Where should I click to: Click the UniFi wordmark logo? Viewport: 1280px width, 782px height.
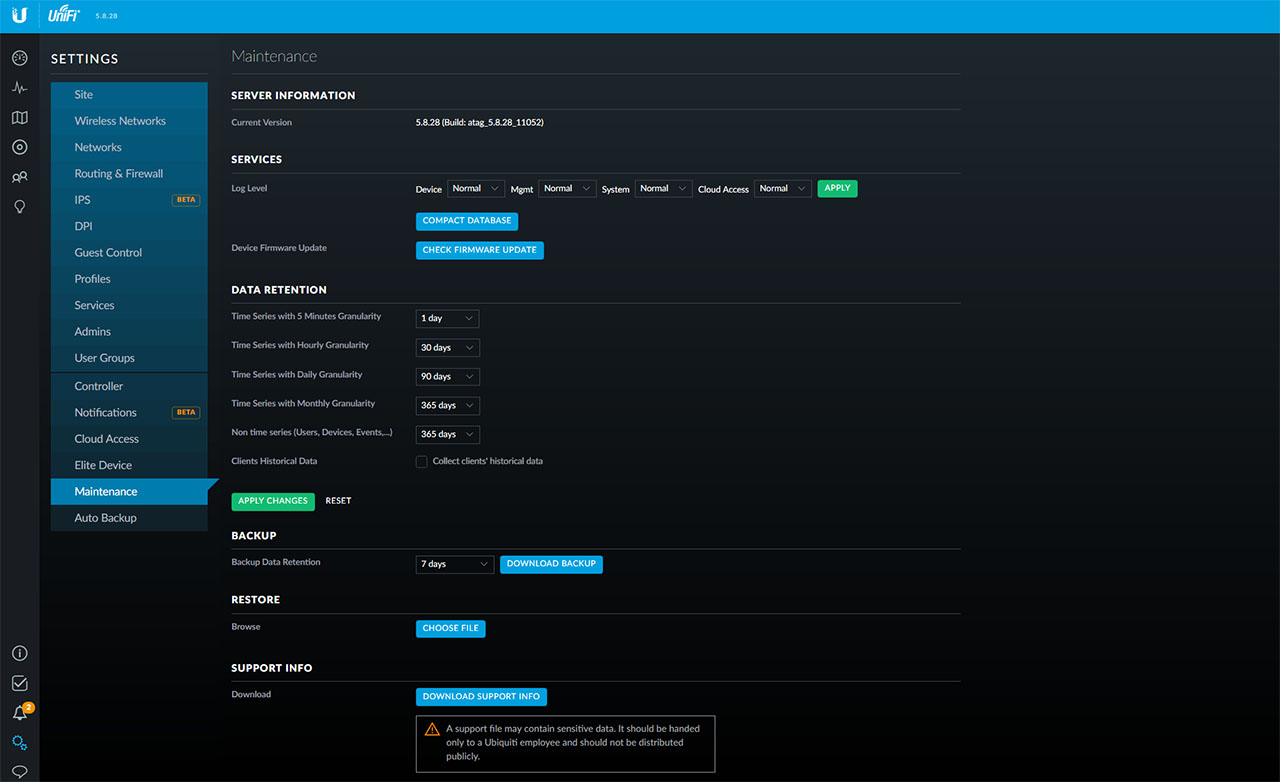(x=64, y=15)
